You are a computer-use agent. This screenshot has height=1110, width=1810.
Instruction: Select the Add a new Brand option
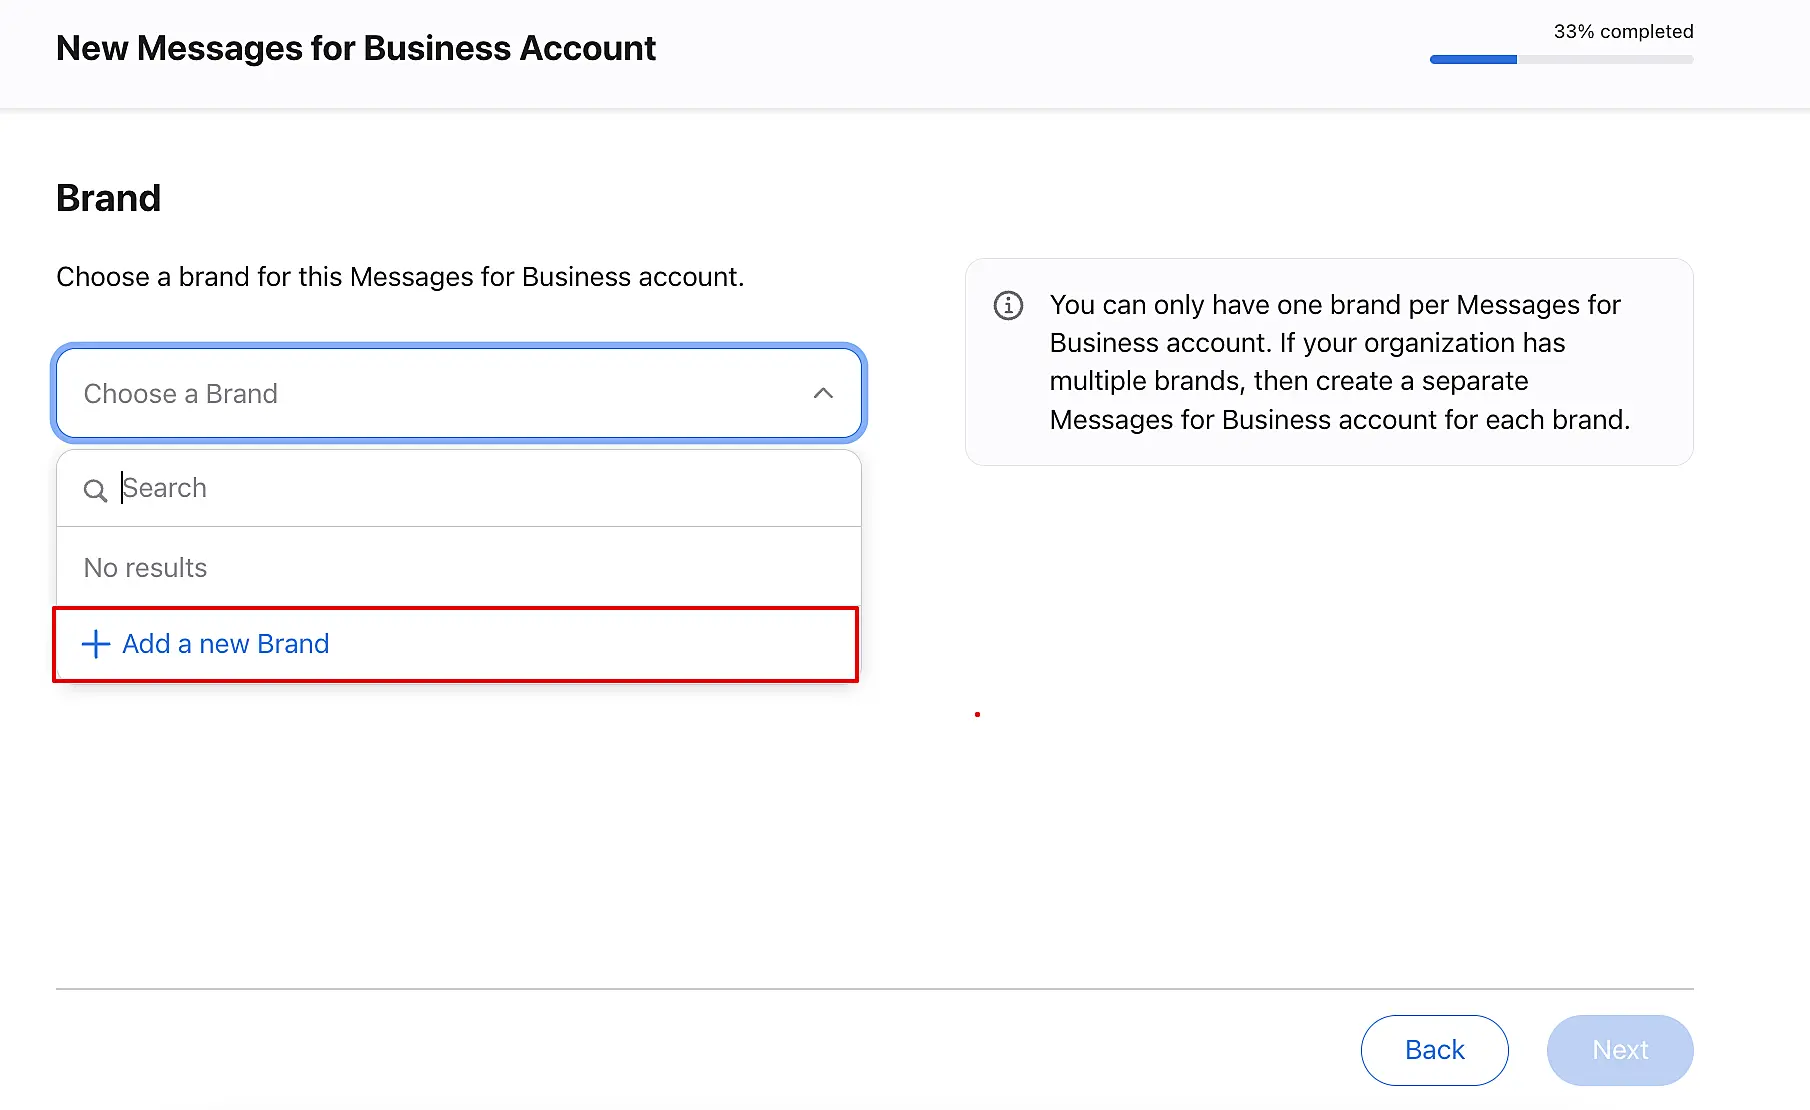pos(226,644)
